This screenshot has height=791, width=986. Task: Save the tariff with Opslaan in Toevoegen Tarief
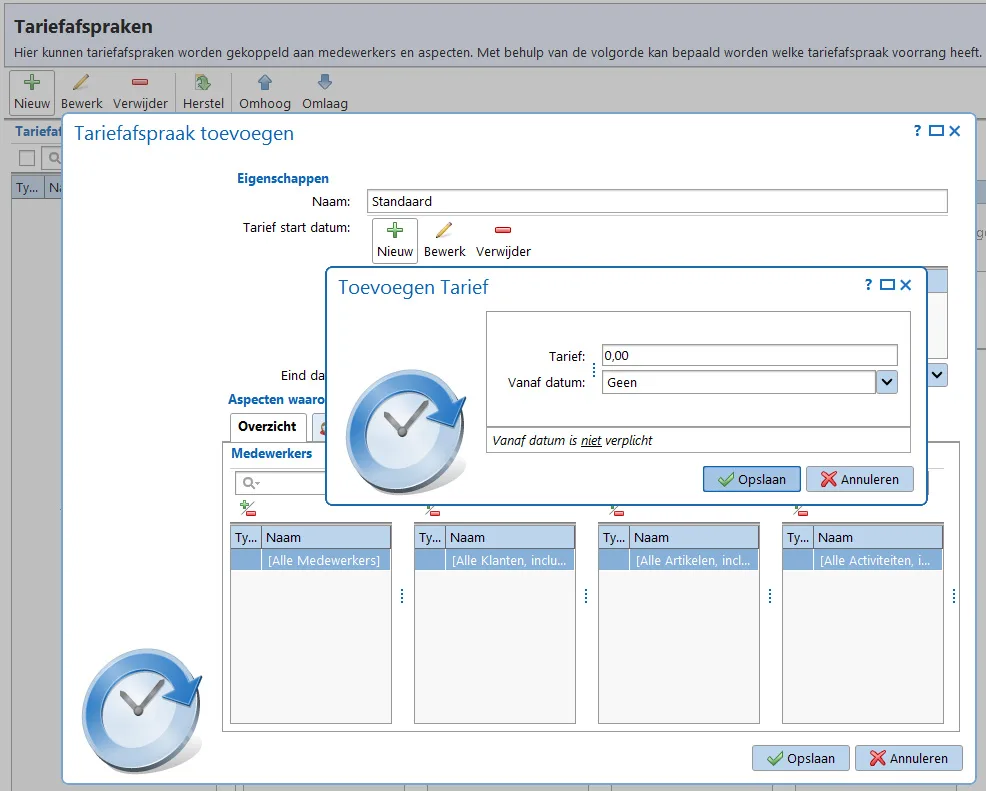[x=751, y=479]
